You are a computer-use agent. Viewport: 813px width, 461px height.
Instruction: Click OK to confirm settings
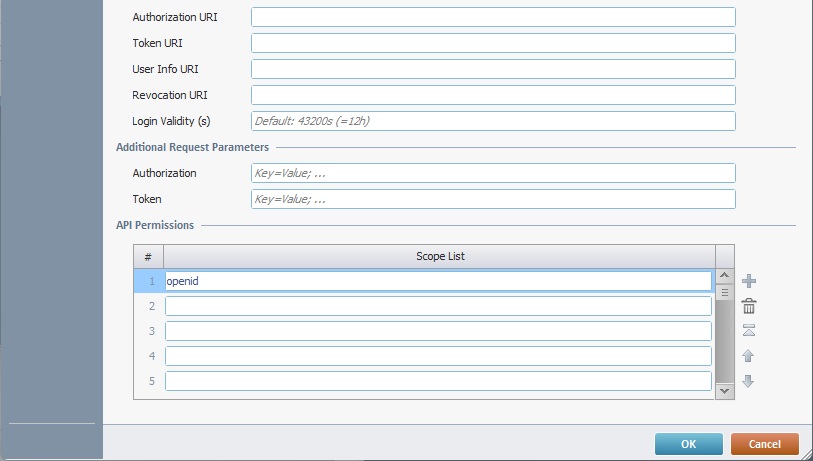689,444
